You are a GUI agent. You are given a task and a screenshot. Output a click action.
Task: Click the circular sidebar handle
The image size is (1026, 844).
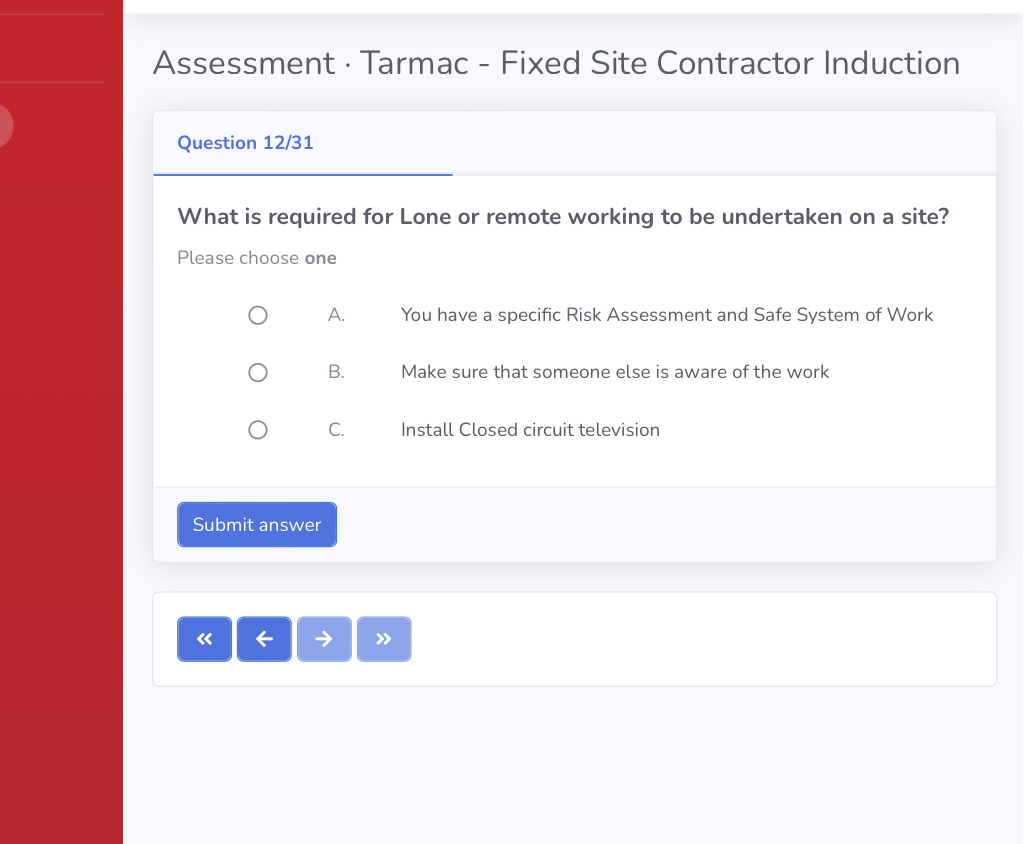[5, 126]
